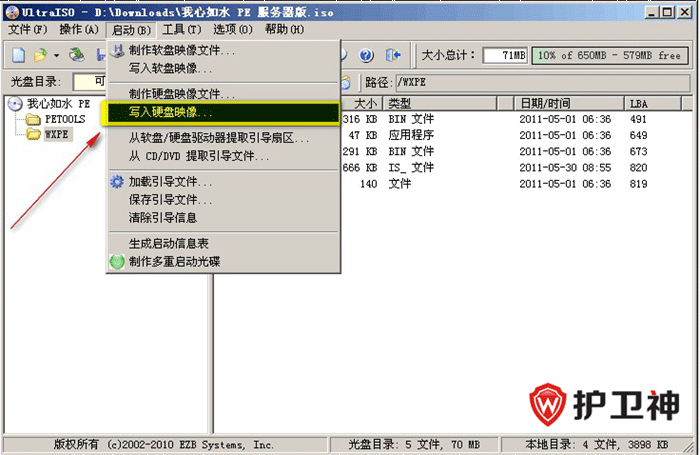
Task: Choose 制作多重启动光碟 menu entry
Action: click(223, 261)
